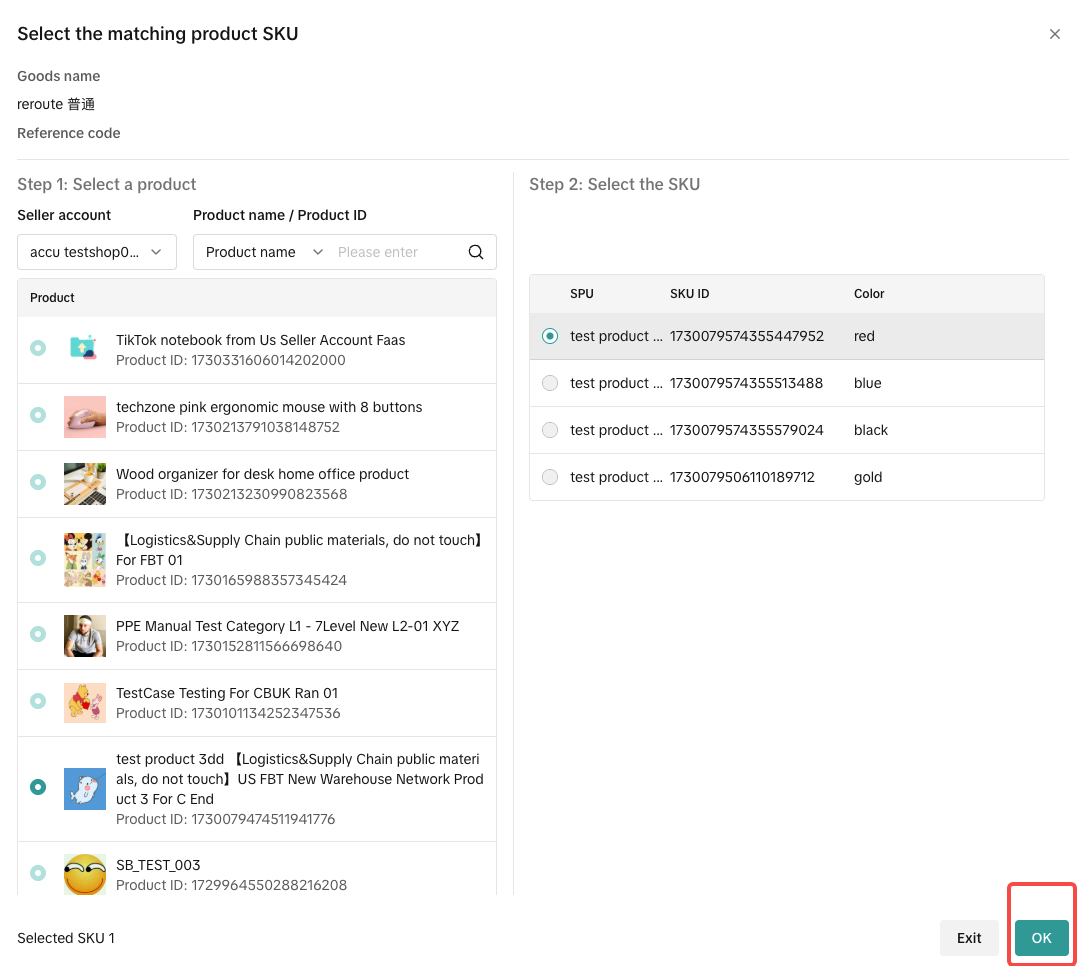Select the black color SKU radio button
This screenshot has height=966, width=1078.
[x=550, y=430]
